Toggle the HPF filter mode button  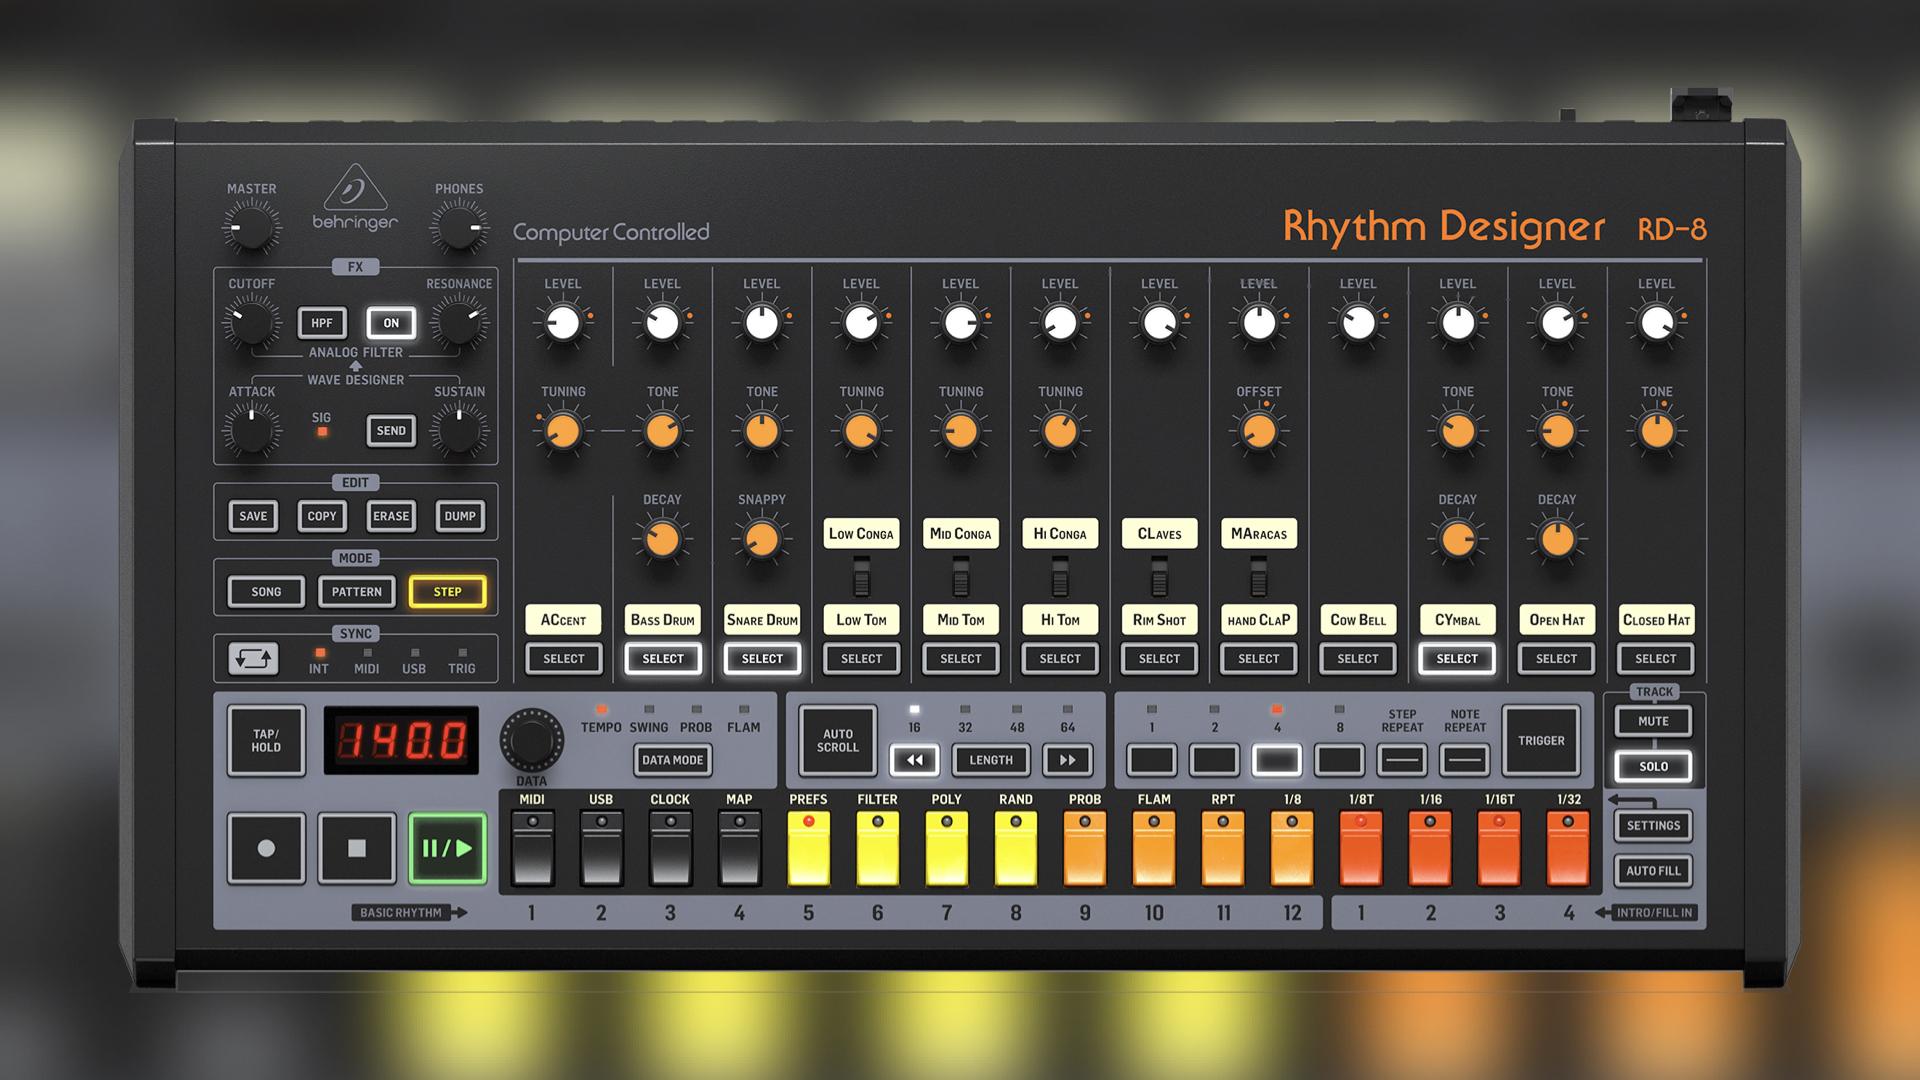322,323
